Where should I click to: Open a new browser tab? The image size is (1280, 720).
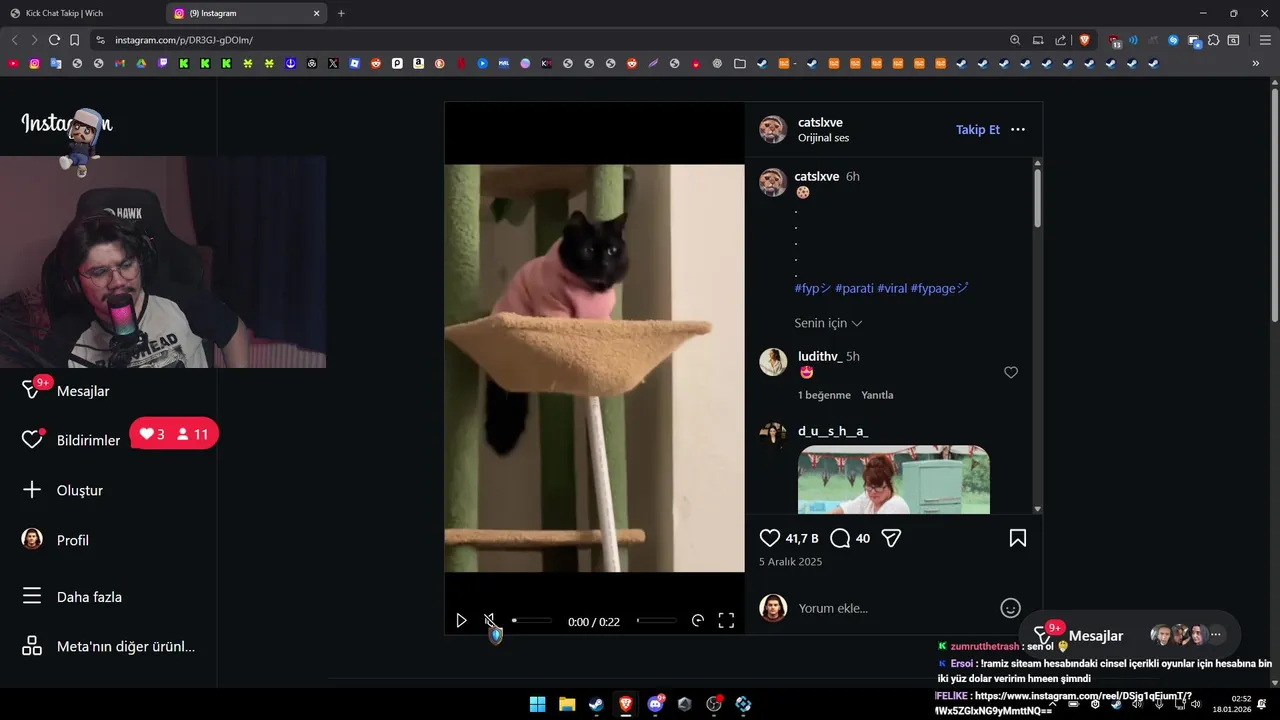pos(341,13)
